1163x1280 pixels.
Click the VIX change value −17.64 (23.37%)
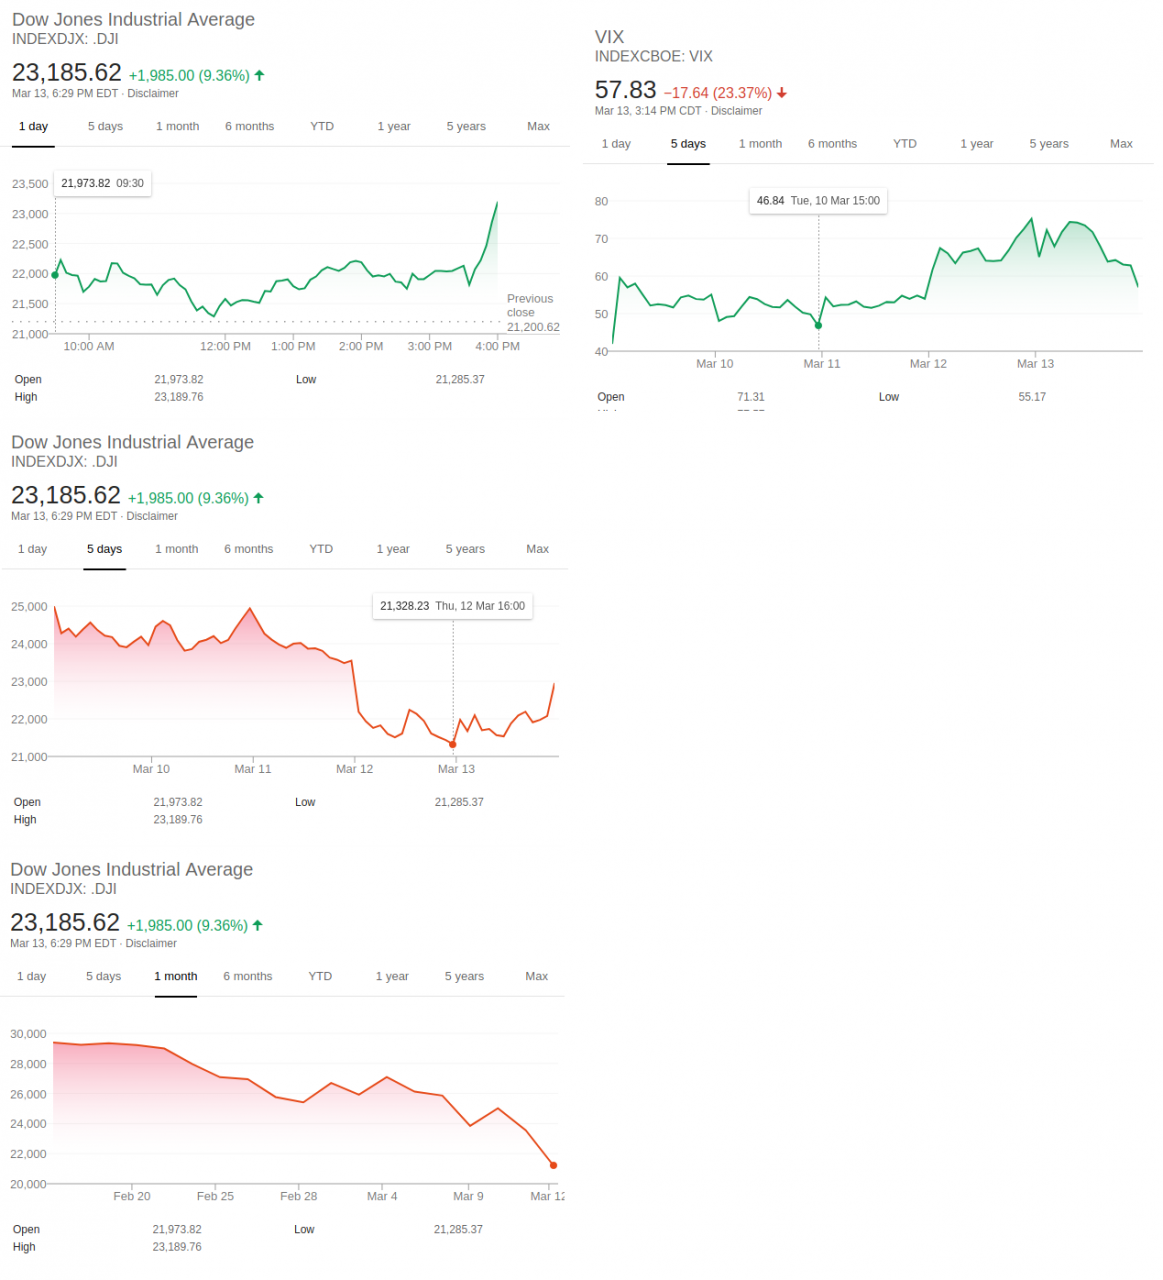(717, 93)
